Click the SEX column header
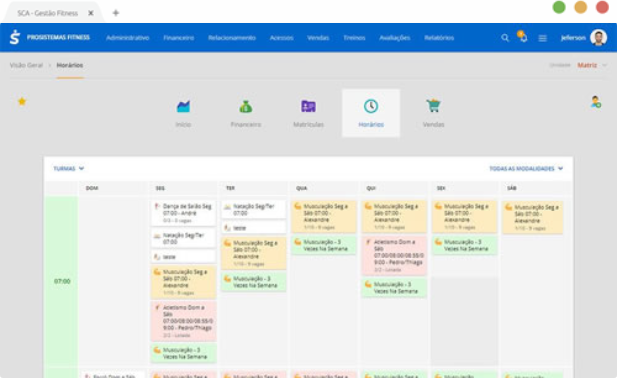This screenshot has height=378, width=617. point(441,188)
